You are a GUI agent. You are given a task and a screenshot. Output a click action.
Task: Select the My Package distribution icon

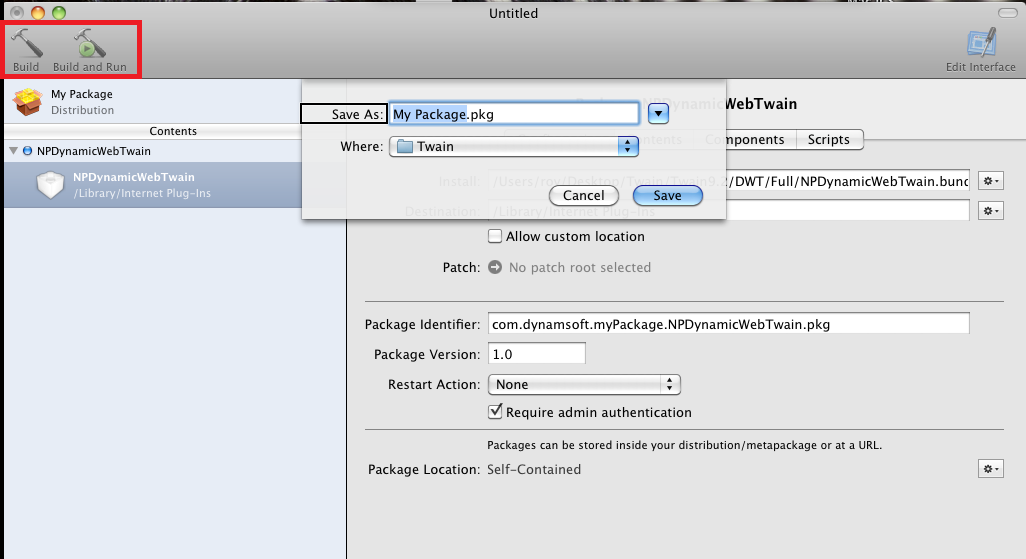[x=26, y=102]
